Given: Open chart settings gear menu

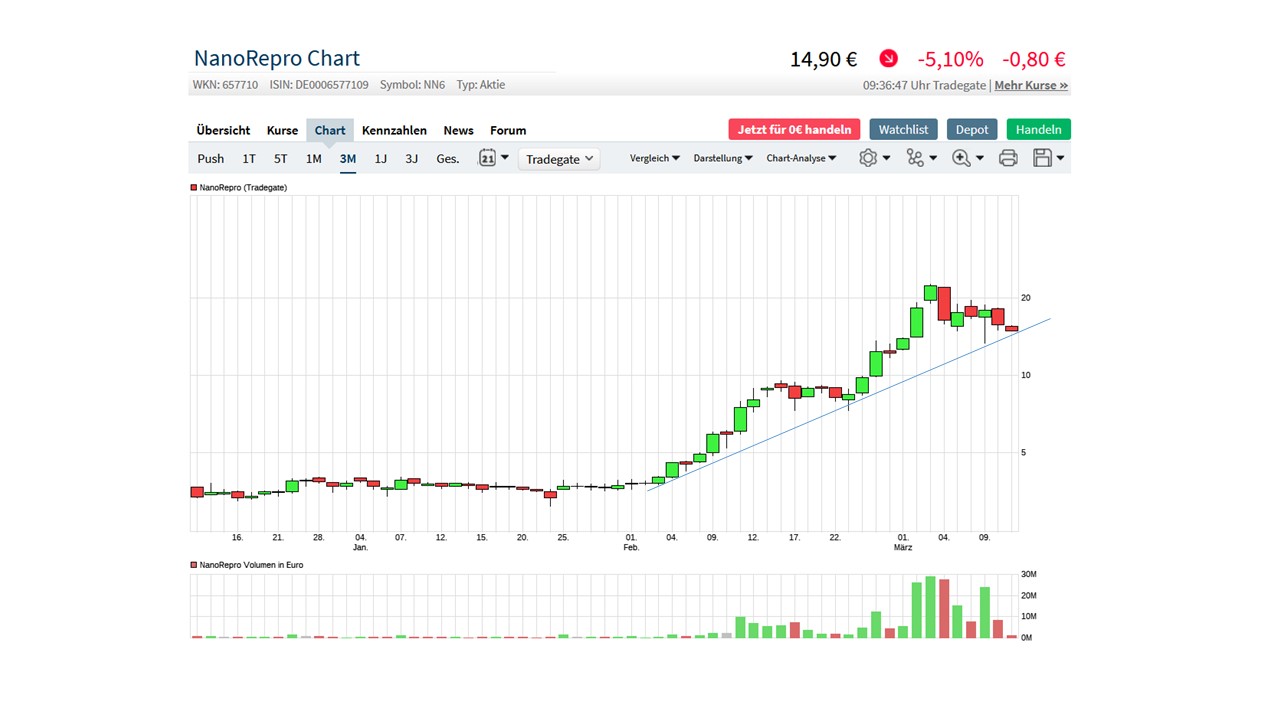Looking at the screenshot, I should click(874, 158).
